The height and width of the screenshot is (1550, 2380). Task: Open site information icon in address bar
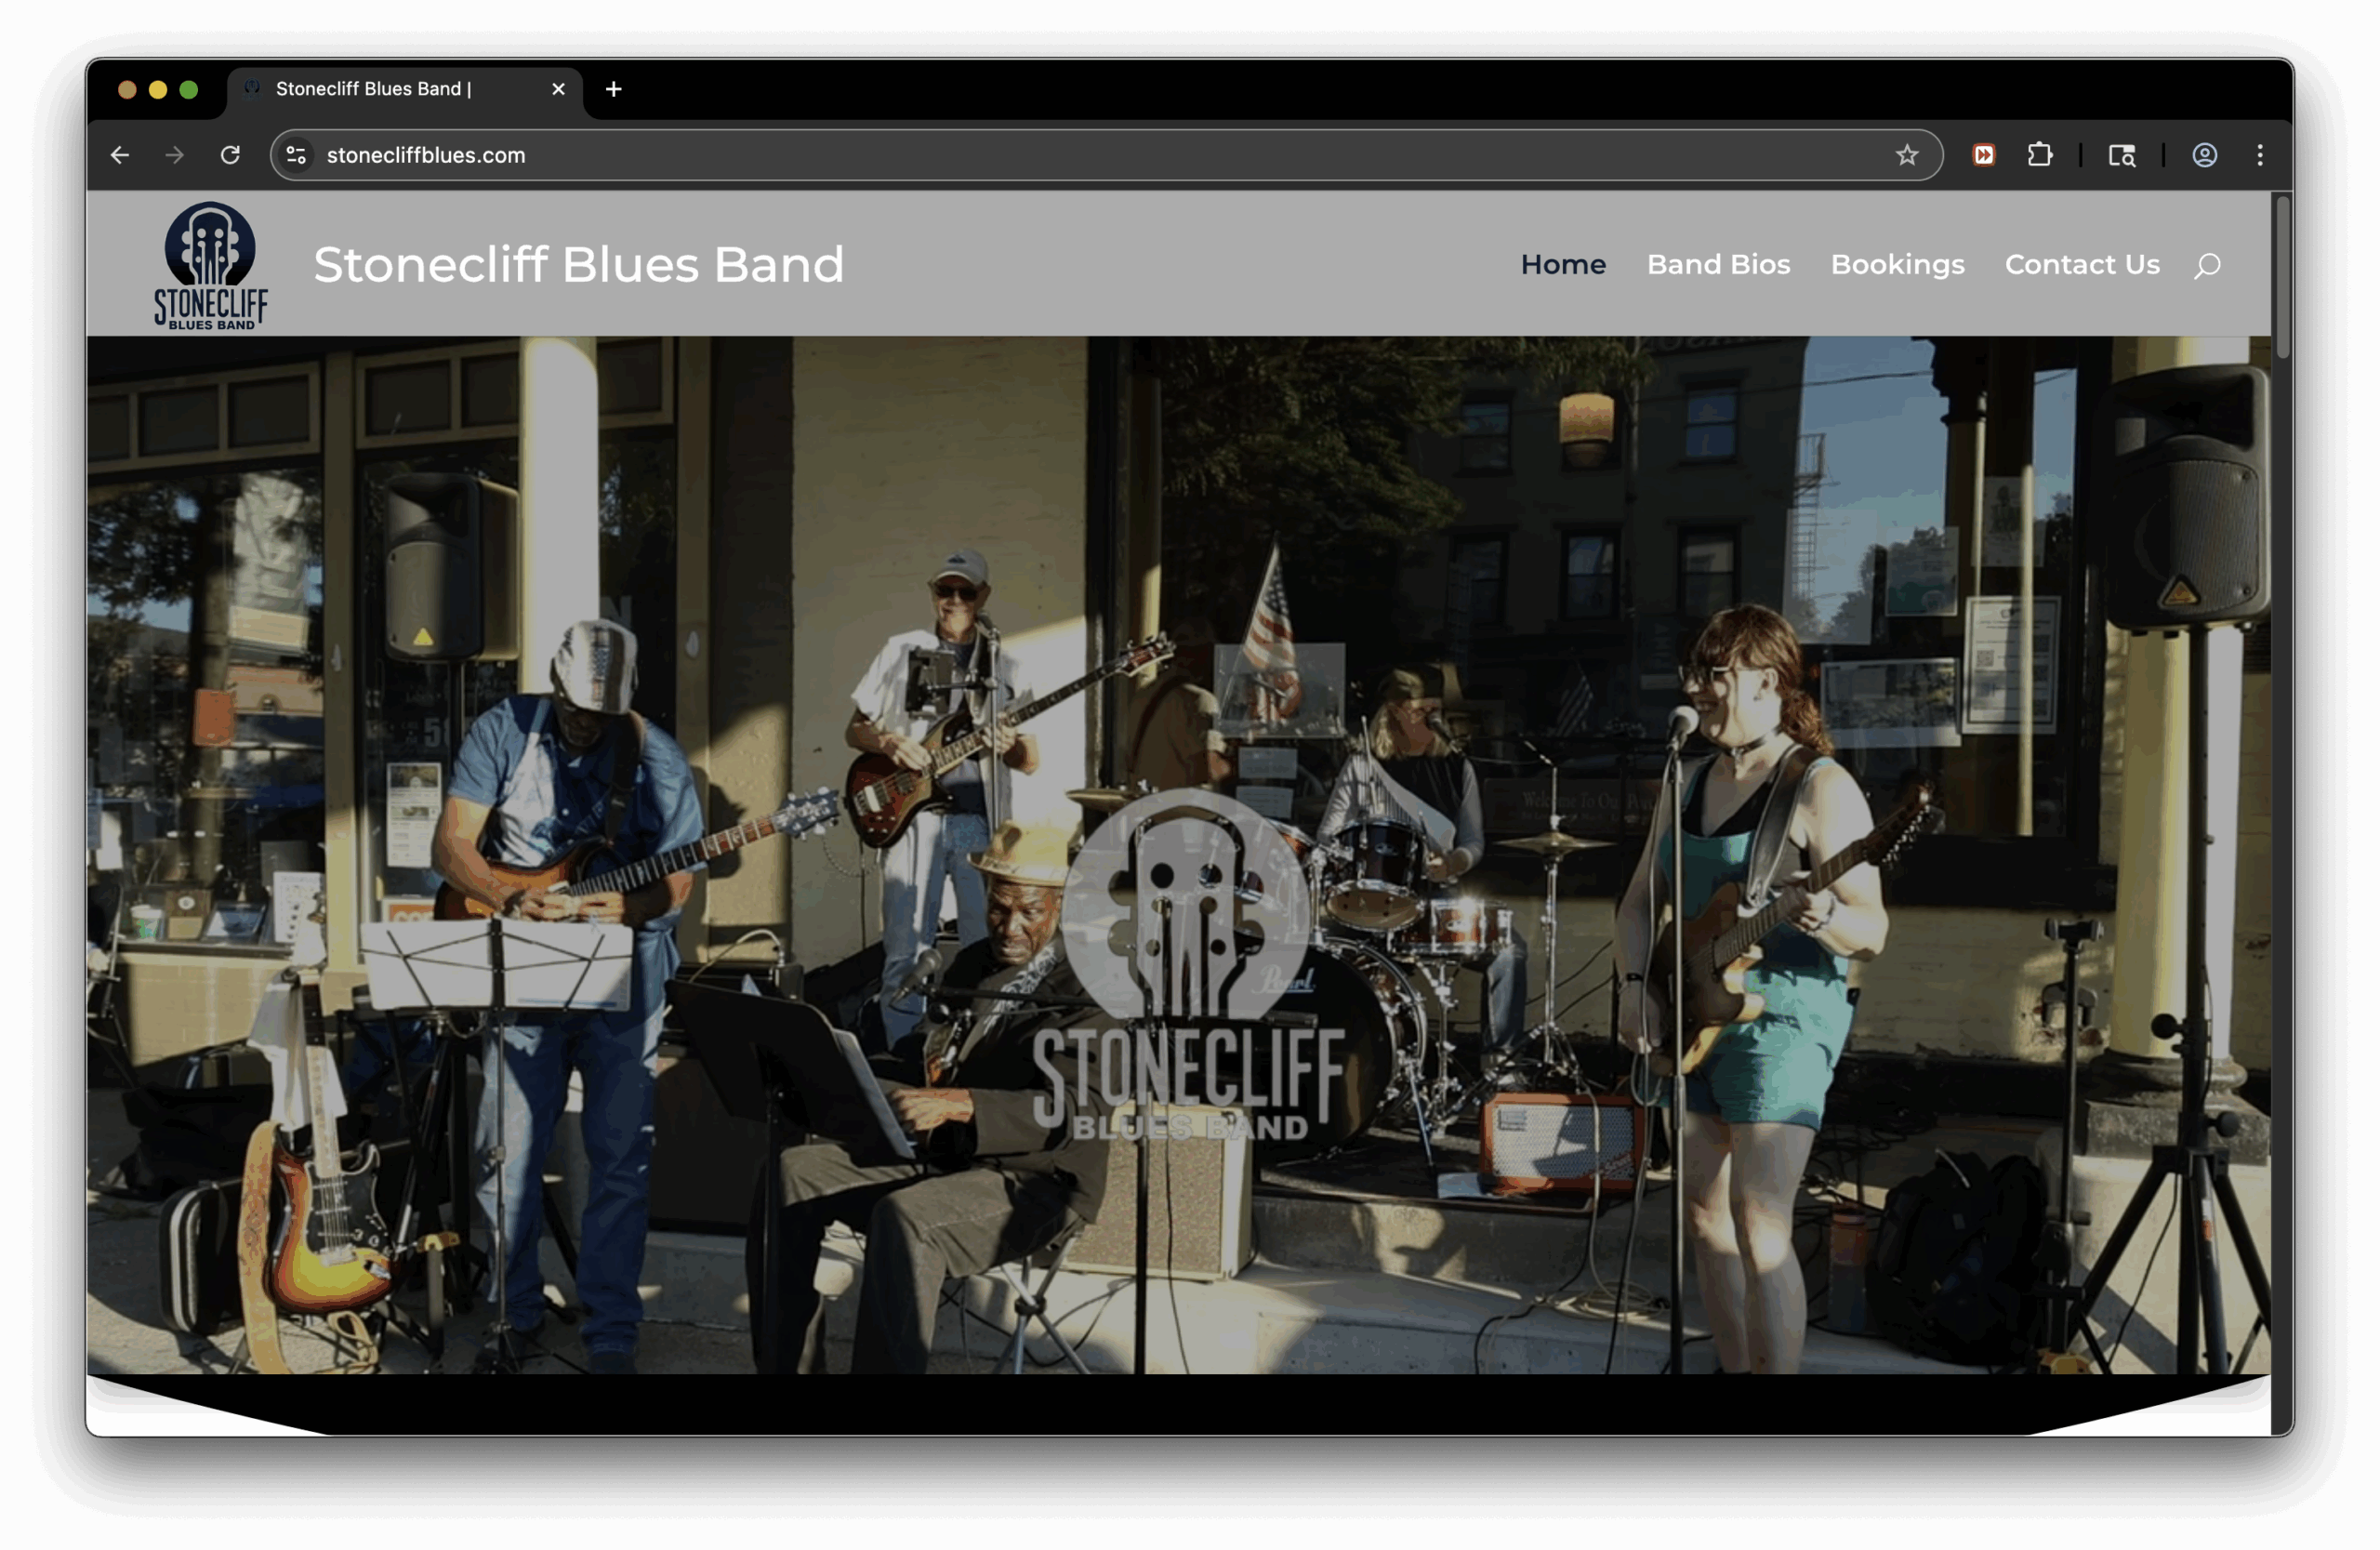pos(296,155)
